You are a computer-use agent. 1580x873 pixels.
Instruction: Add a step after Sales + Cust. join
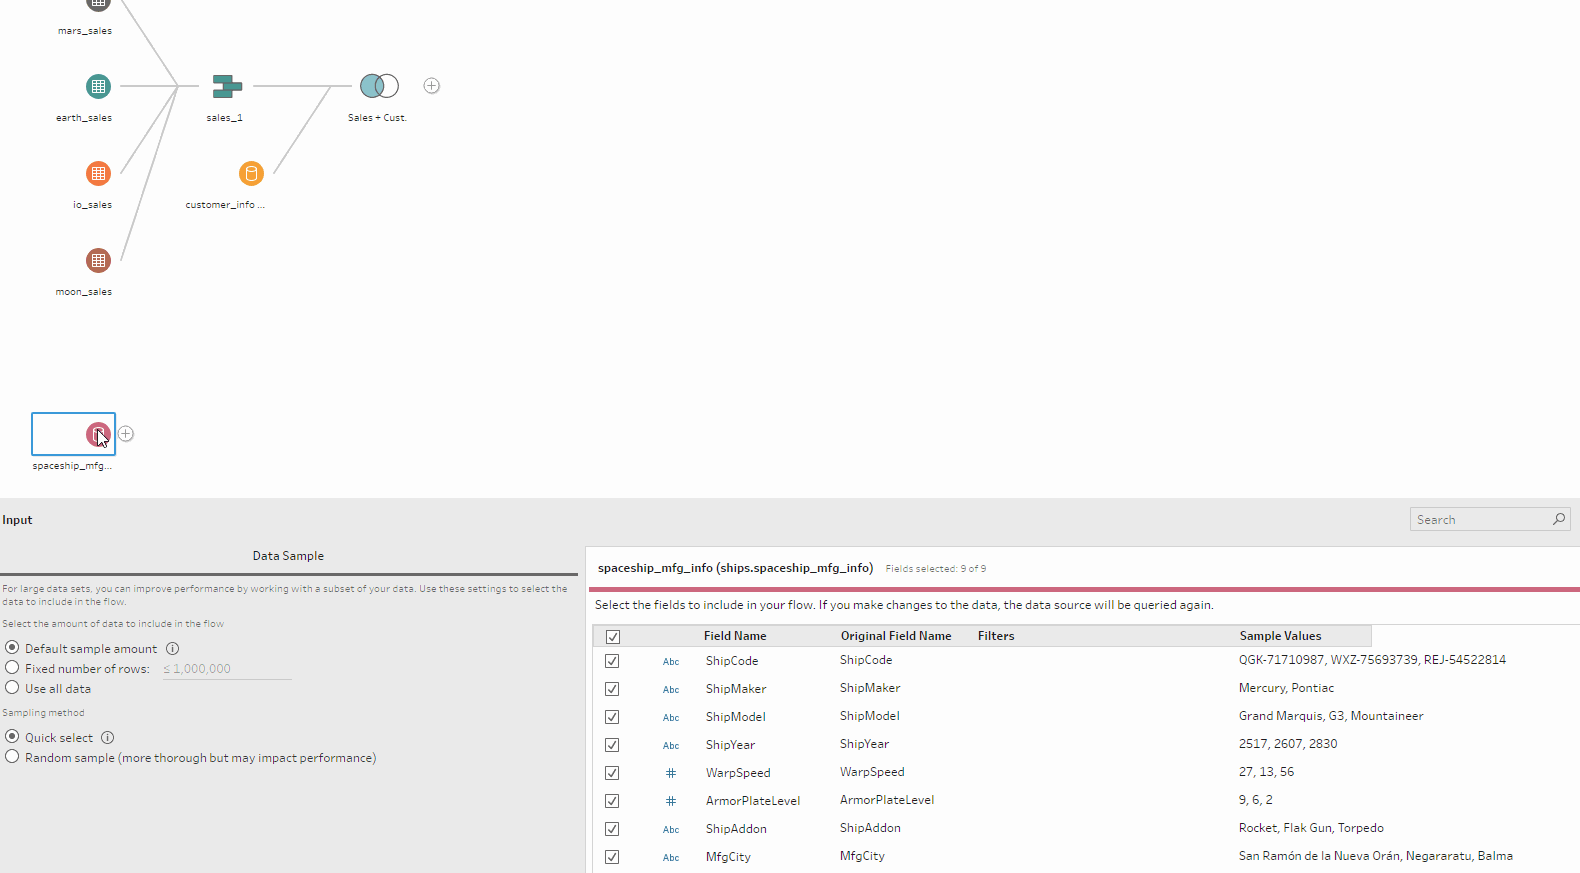[431, 86]
